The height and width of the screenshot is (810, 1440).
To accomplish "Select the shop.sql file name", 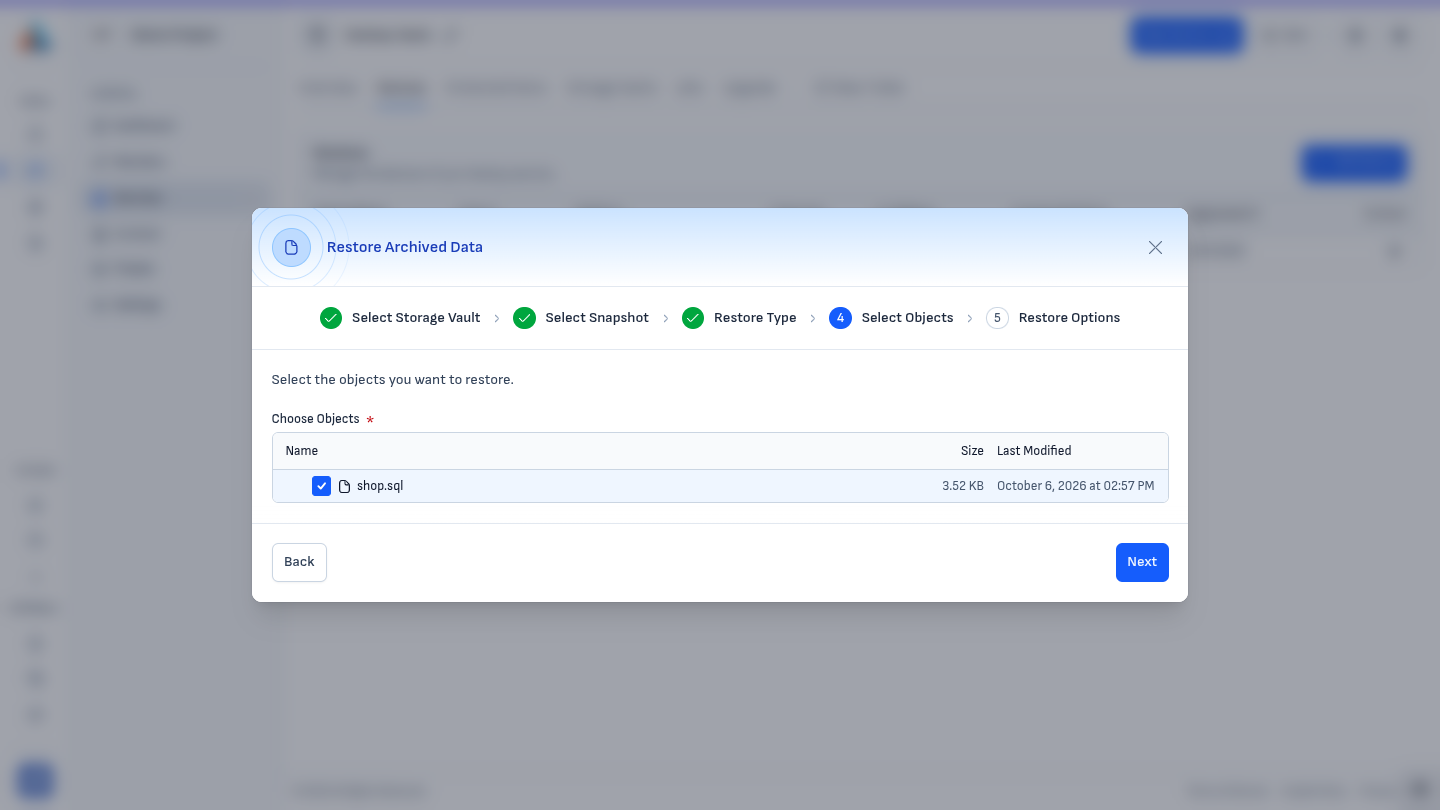I will 380,486.
